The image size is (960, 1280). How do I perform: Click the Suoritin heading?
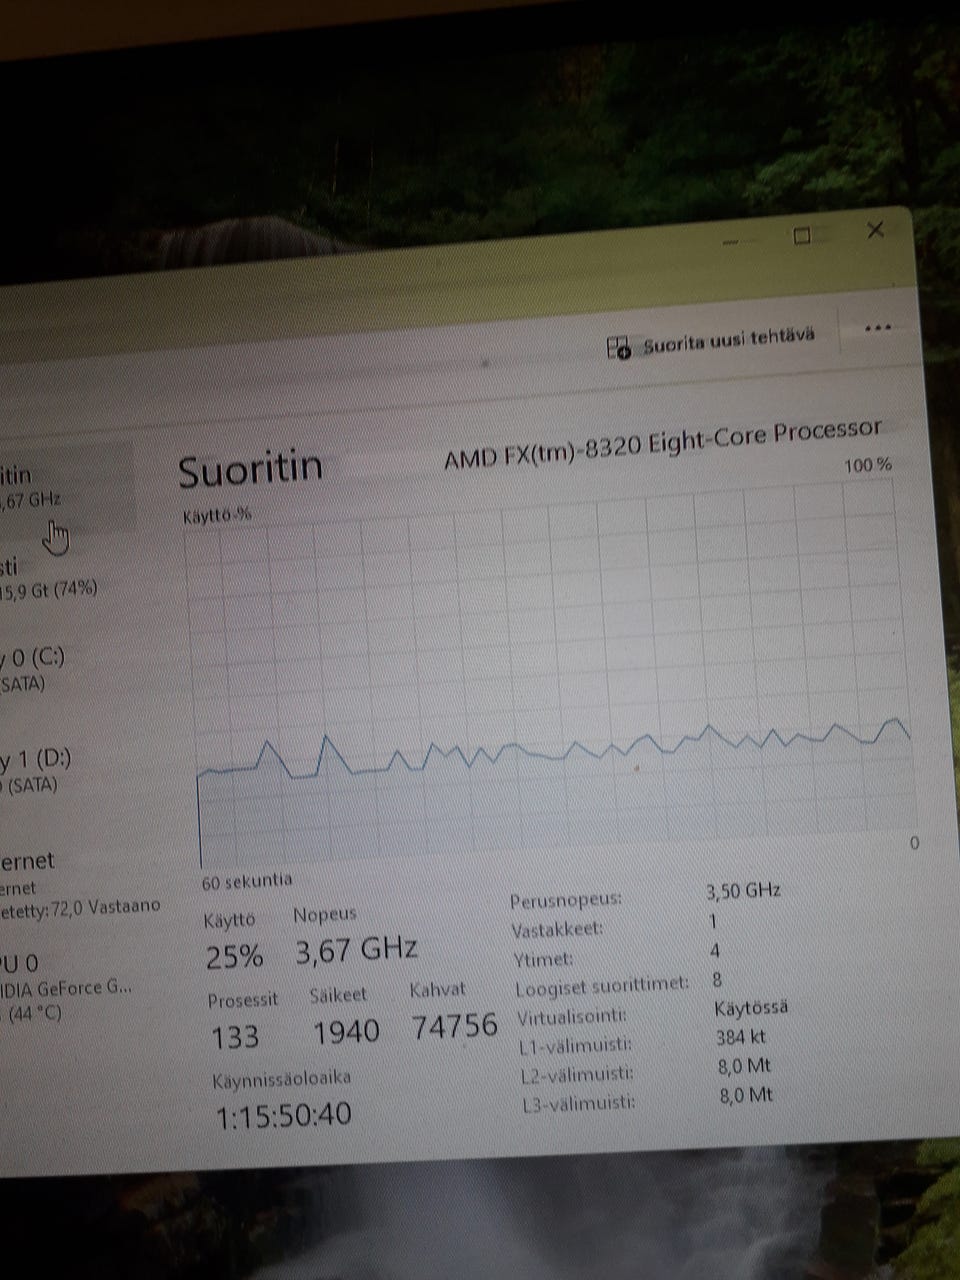(251, 469)
